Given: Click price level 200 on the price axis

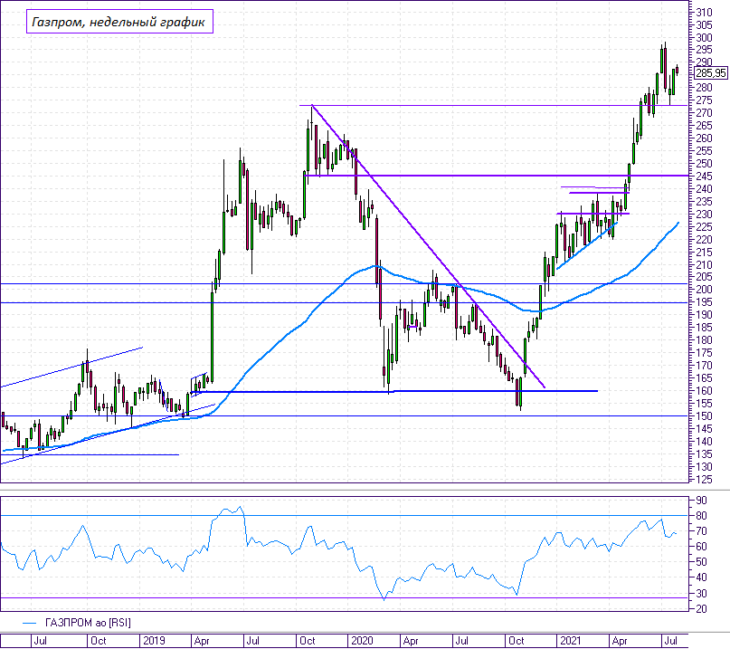Looking at the screenshot, I should (x=704, y=289).
